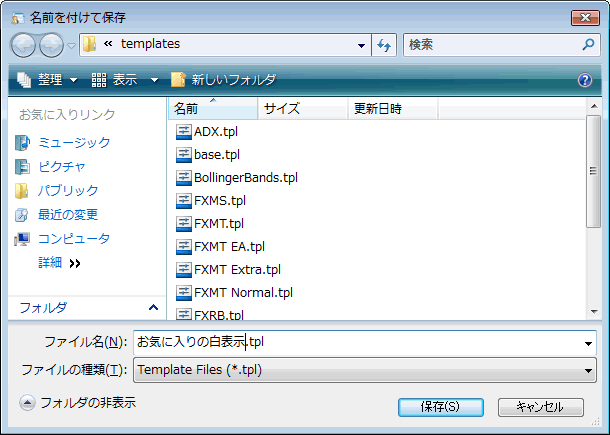Expand the 表示 views dropdown arrow
Screen dimensions: 610x435
tap(154, 81)
